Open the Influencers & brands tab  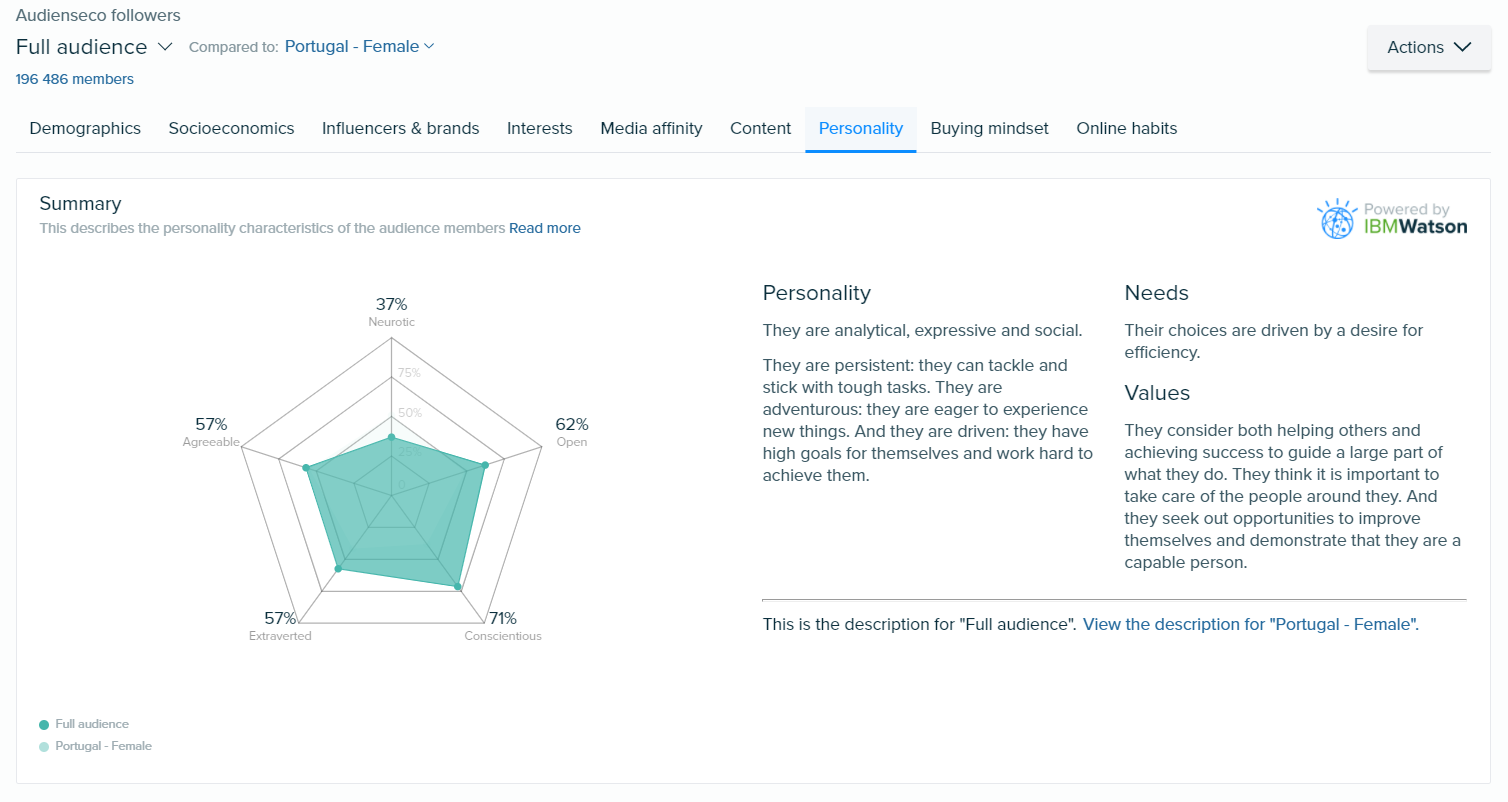(x=400, y=128)
